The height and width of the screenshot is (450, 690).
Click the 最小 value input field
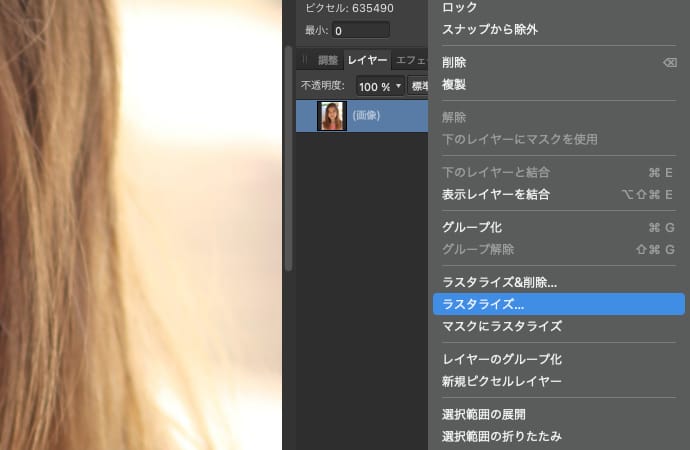360,30
